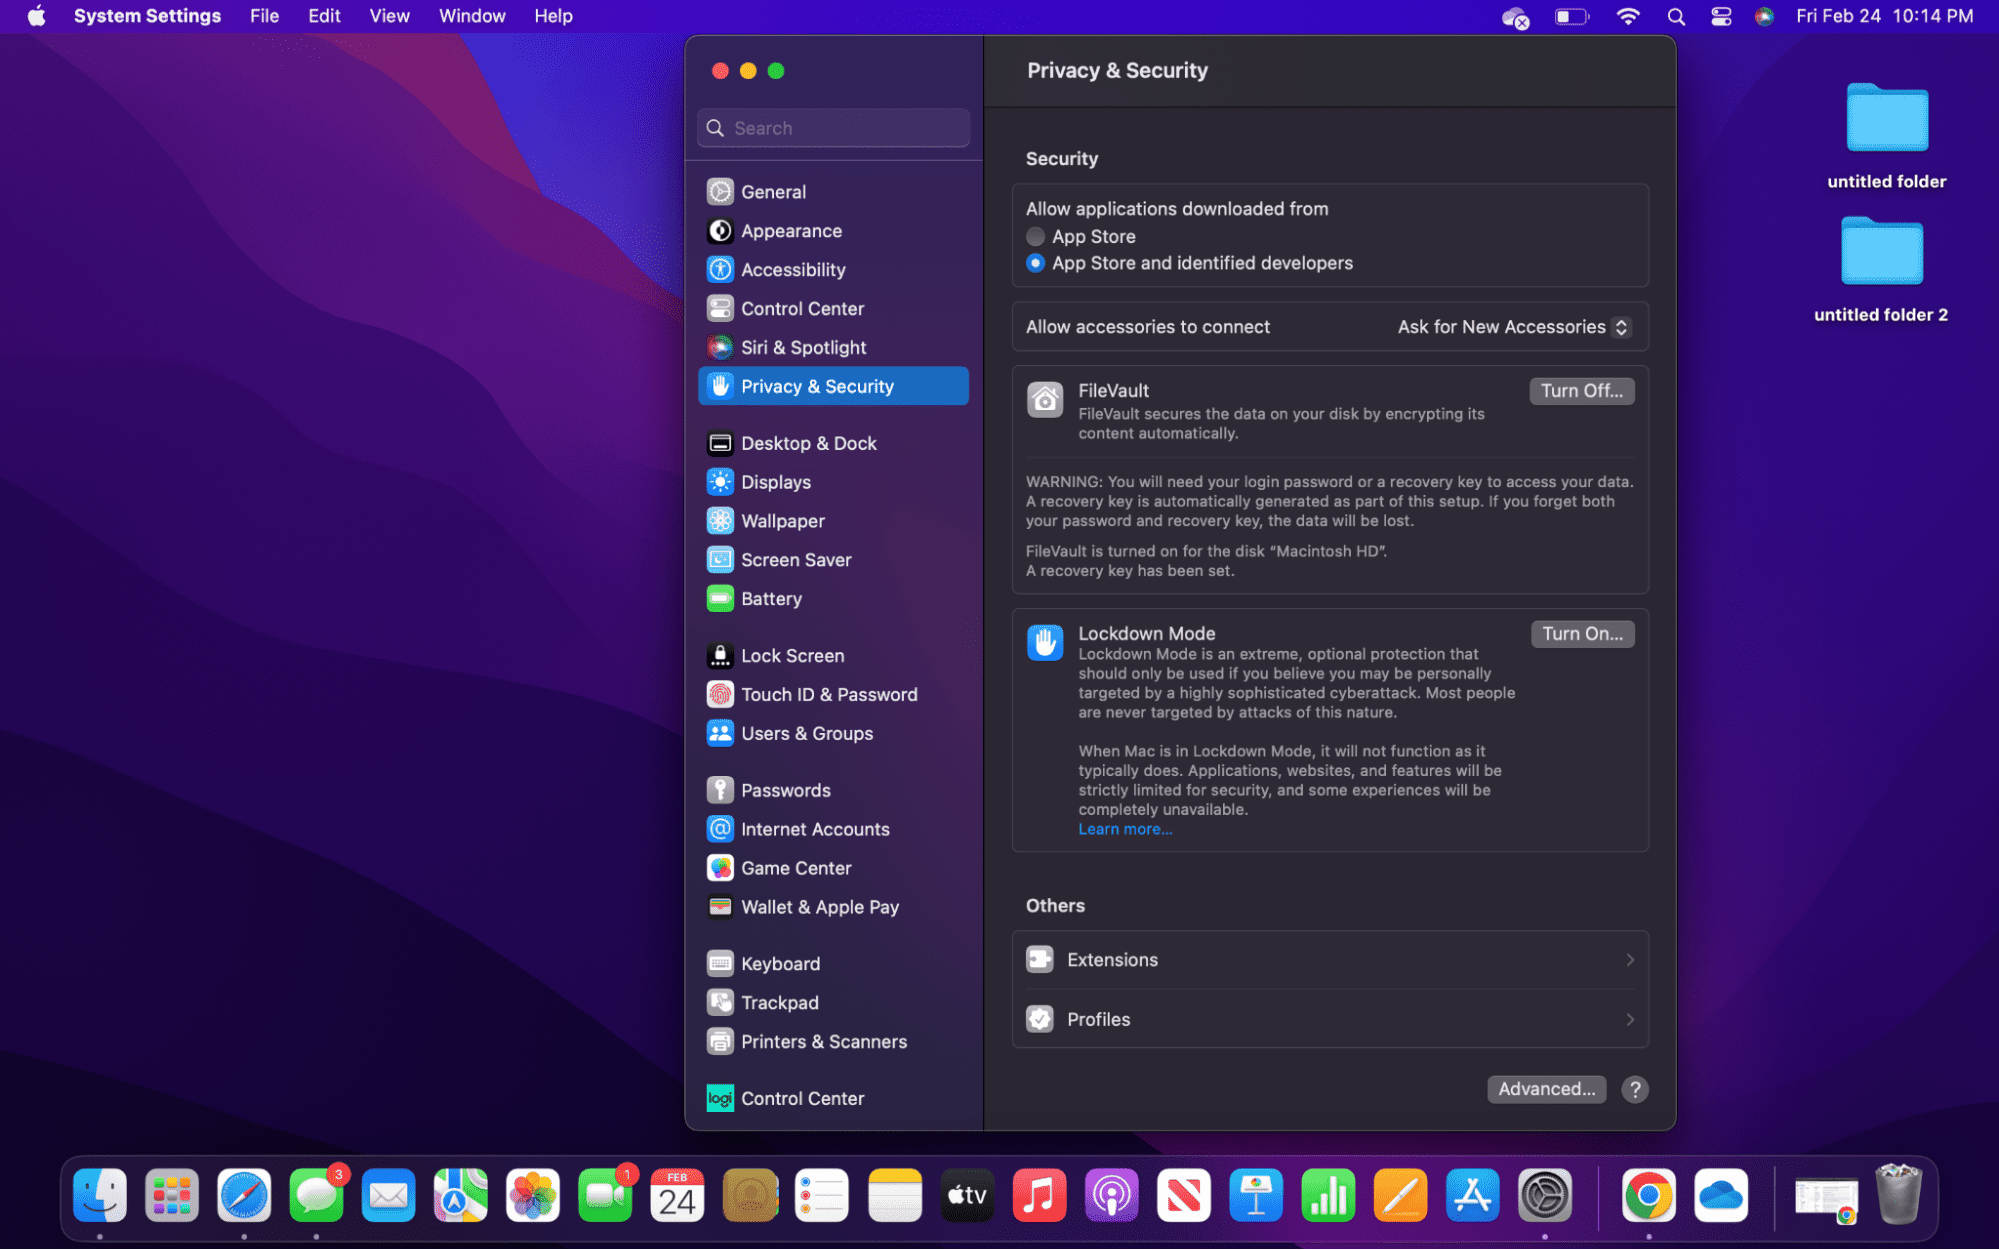The image size is (1999, 1250).
Task: Click Turn On Lockdown Mode button
Action: [x=1582, y=634]
